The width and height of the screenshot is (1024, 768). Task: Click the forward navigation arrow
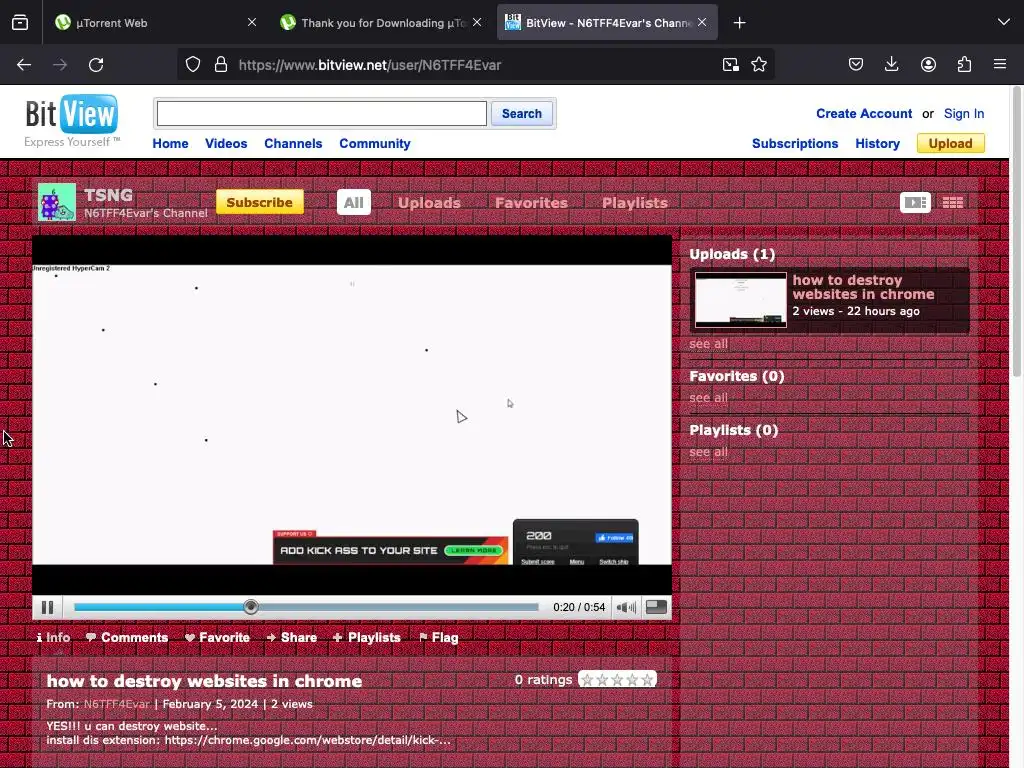(60, 65)
